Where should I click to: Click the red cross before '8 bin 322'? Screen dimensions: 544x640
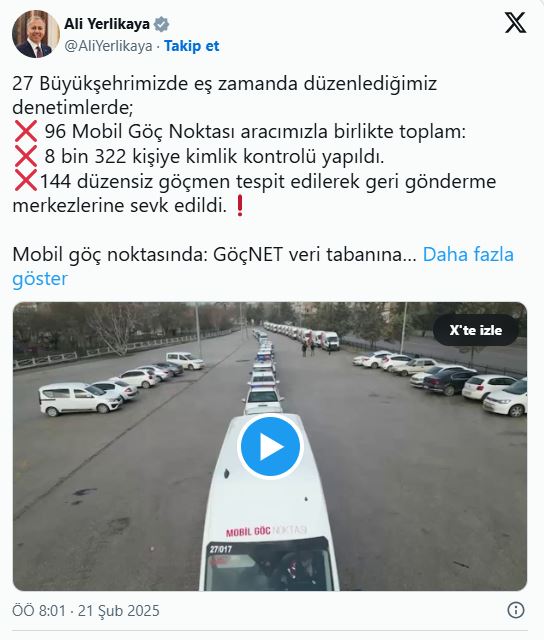[x=26, y=156]
